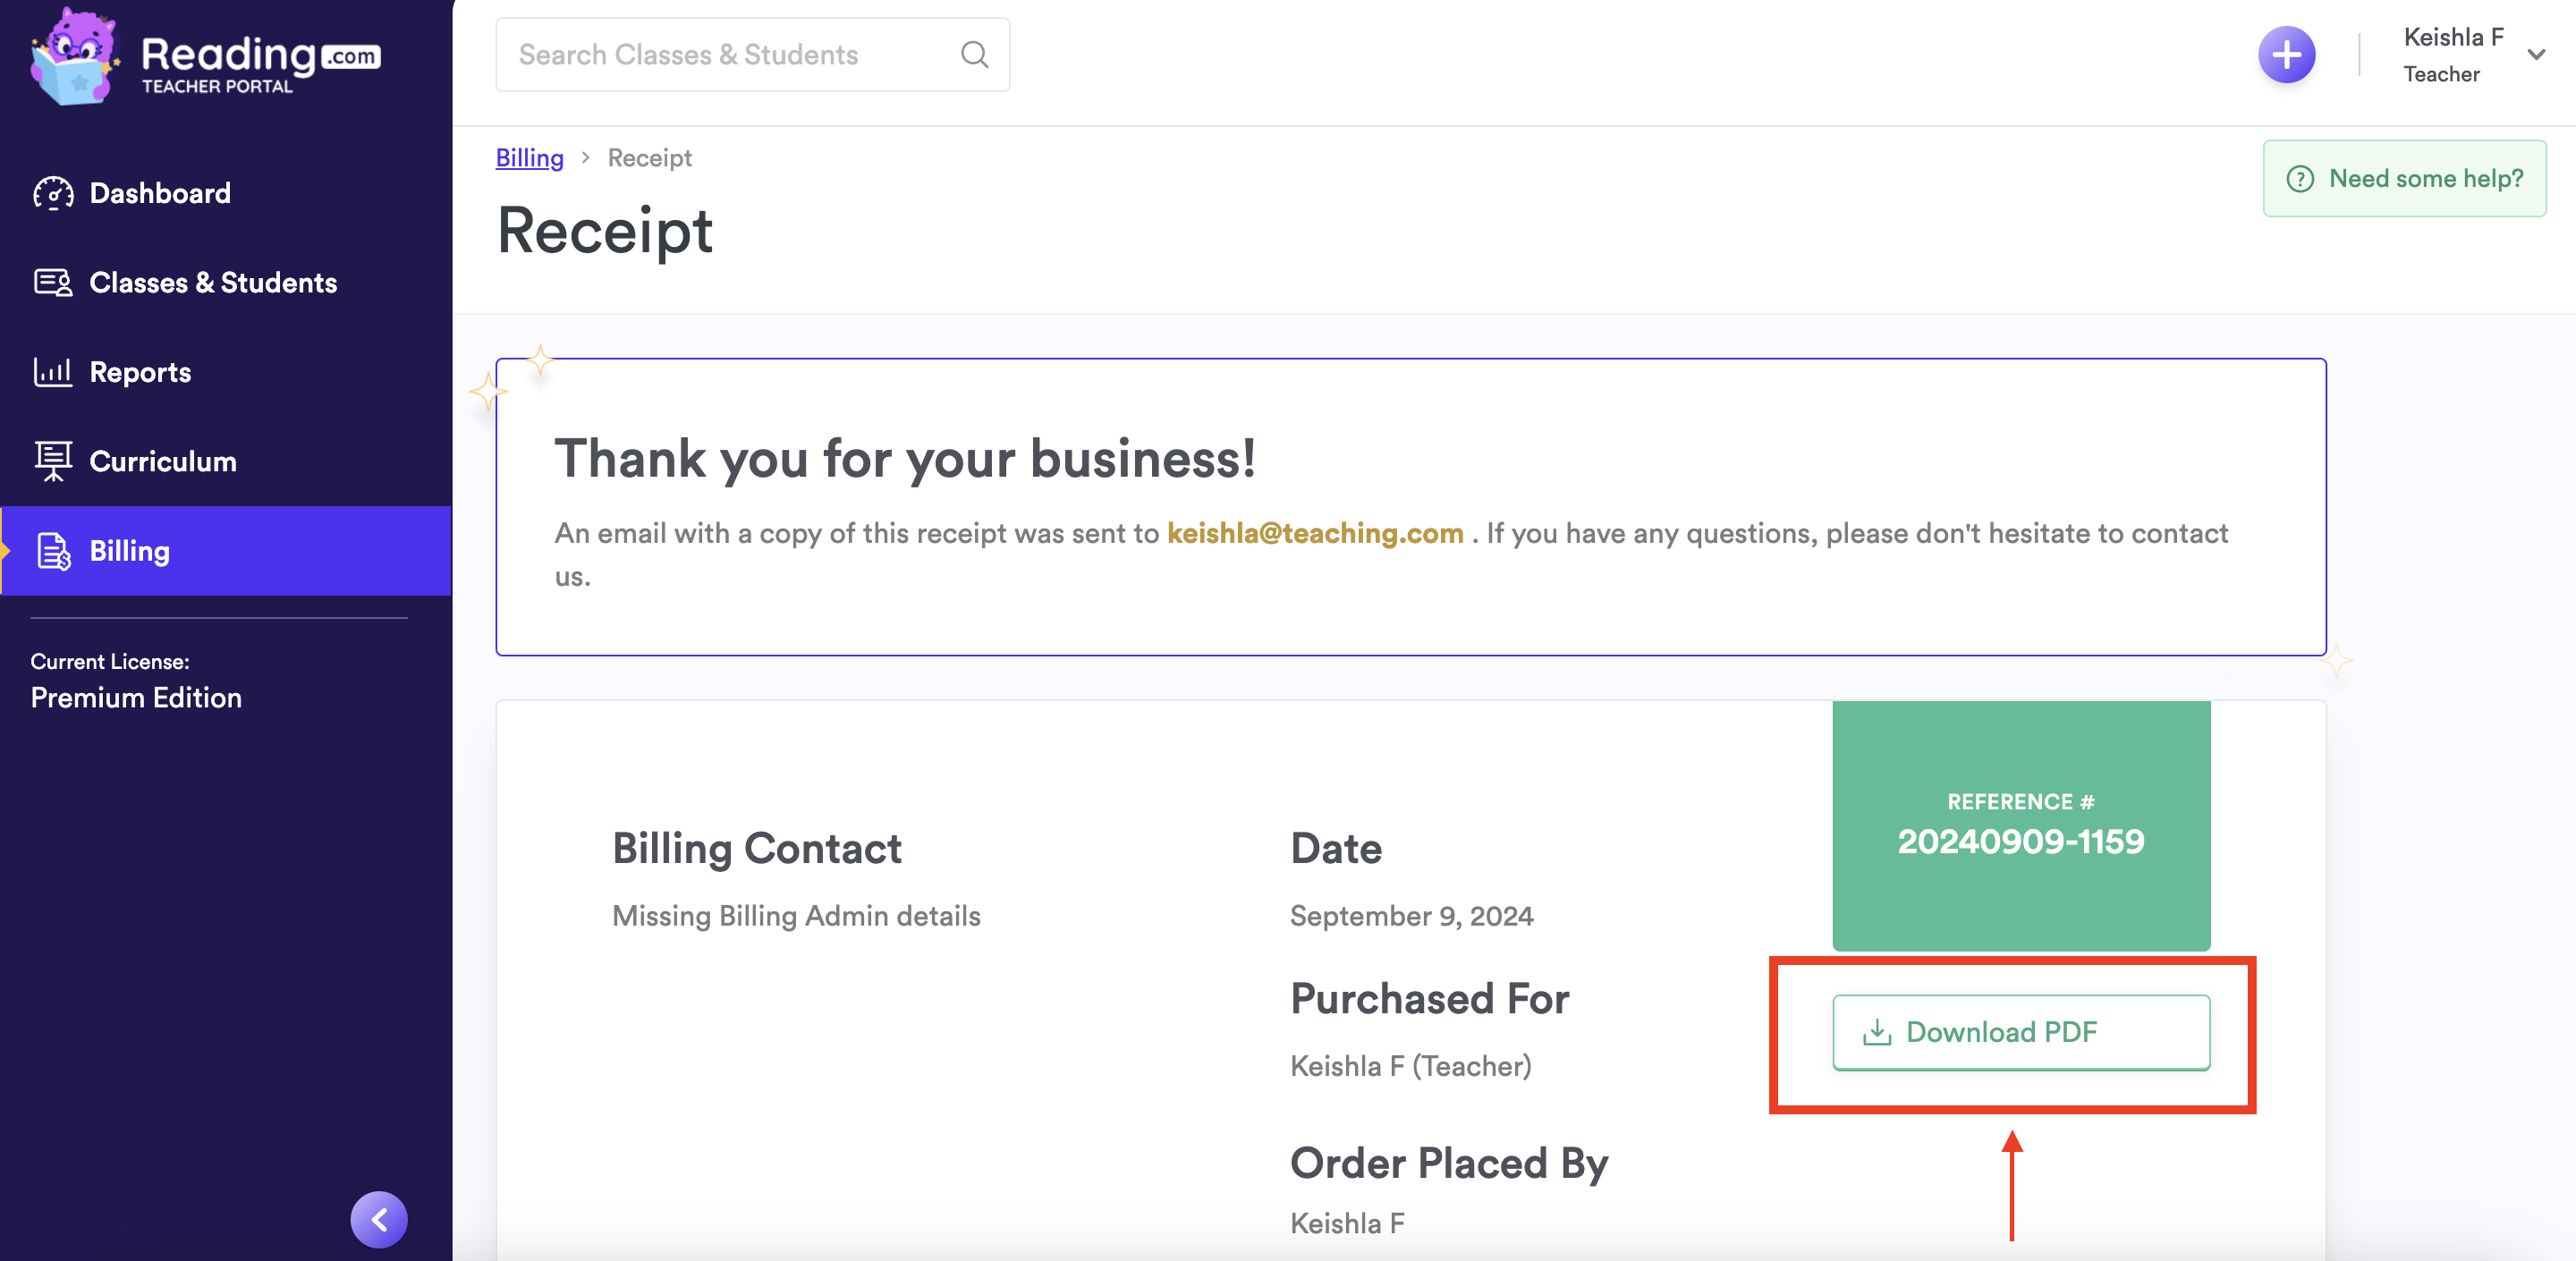Collapse the sidebar with arrow button
Viewport: 2576px width, 1261px height.
[379, 1219]
